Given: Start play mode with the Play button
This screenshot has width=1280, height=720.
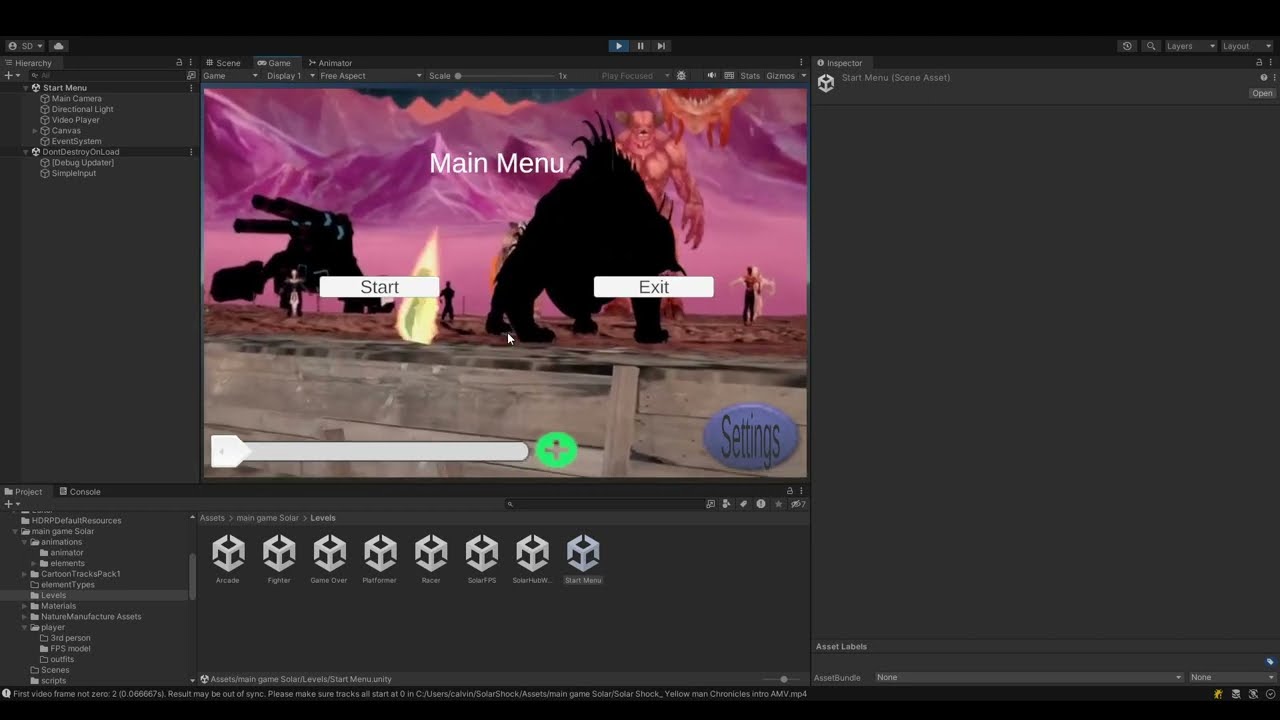Looking at the screenshot, I should pyautogui.click(x=618, y=46).
